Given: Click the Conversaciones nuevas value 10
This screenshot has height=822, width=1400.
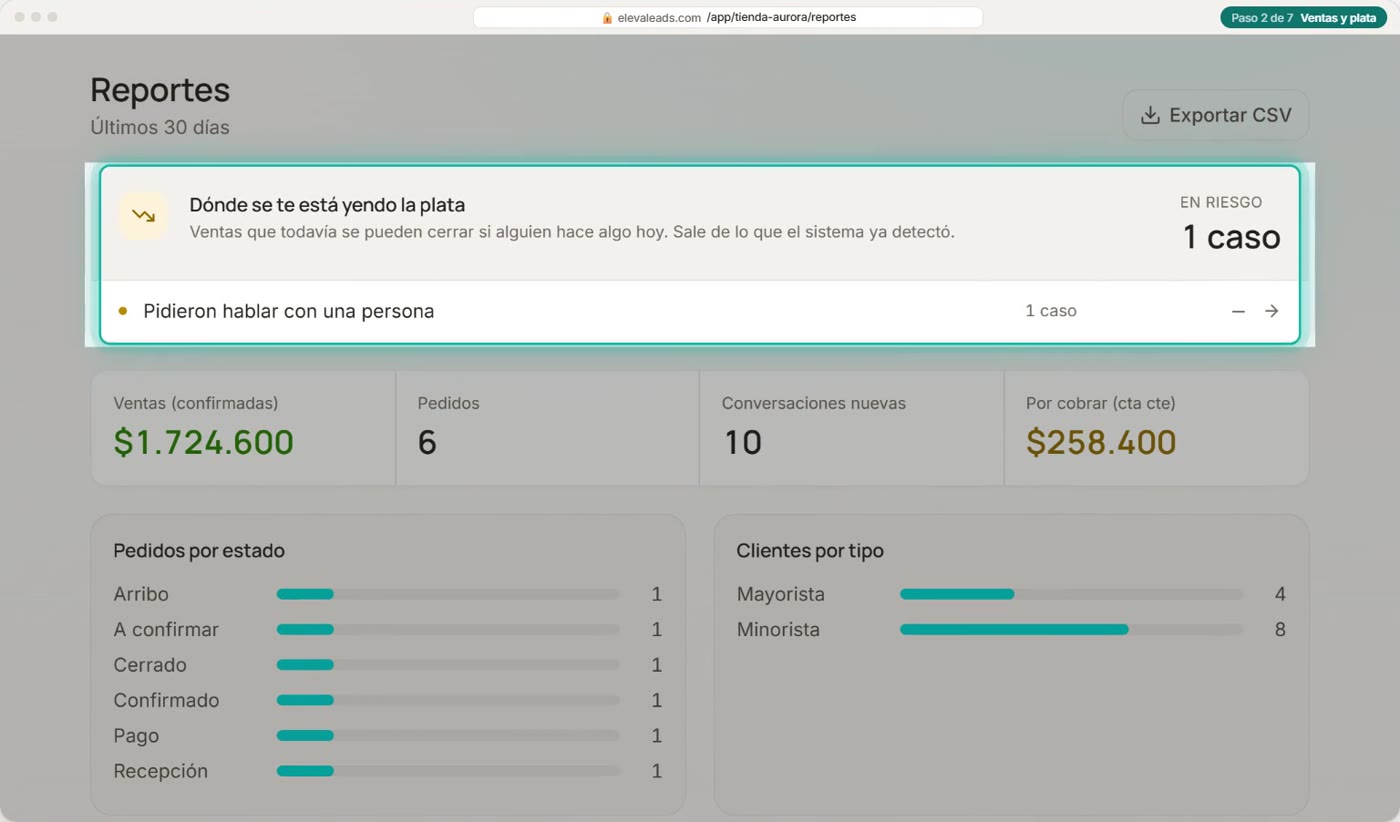Looking at the screenshot, I should tap(742, 442).
